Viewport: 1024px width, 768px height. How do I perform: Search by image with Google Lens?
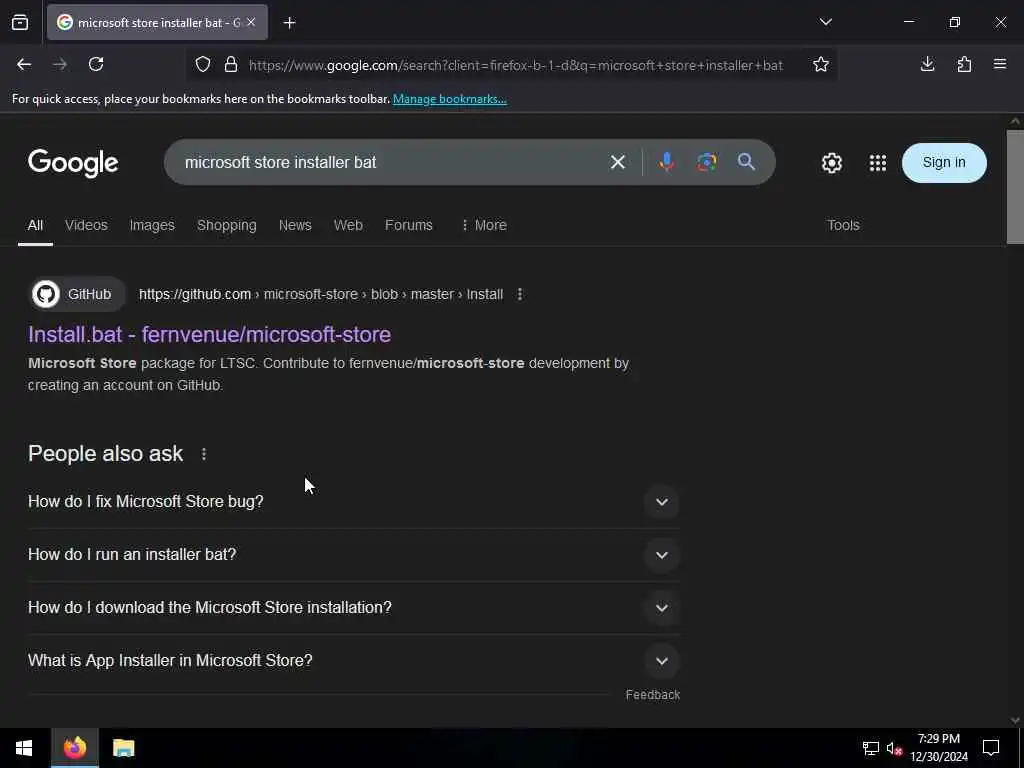707,162
